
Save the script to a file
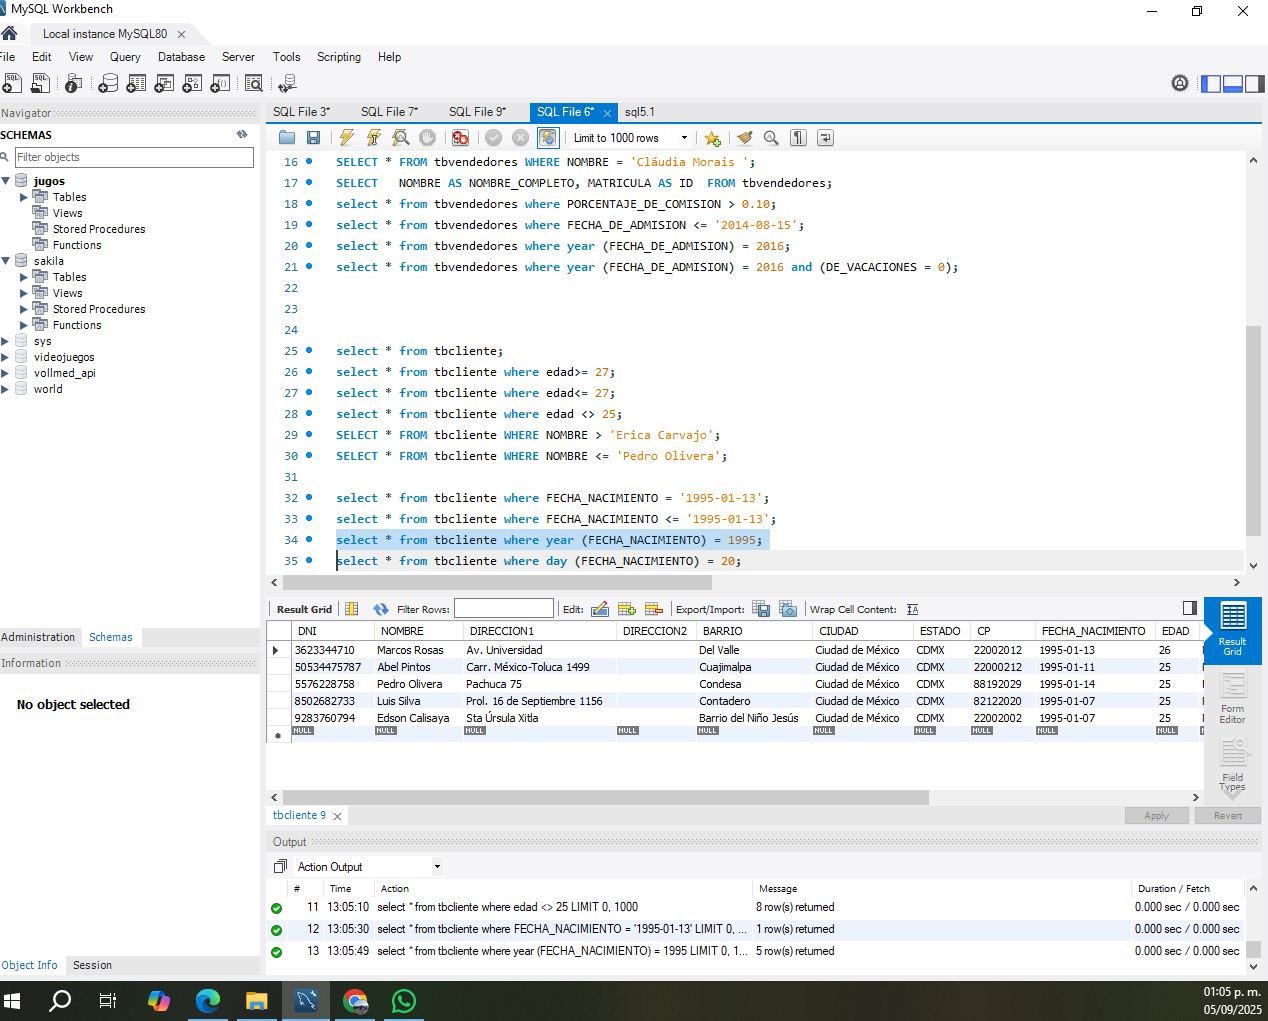[x=313, y=138]
